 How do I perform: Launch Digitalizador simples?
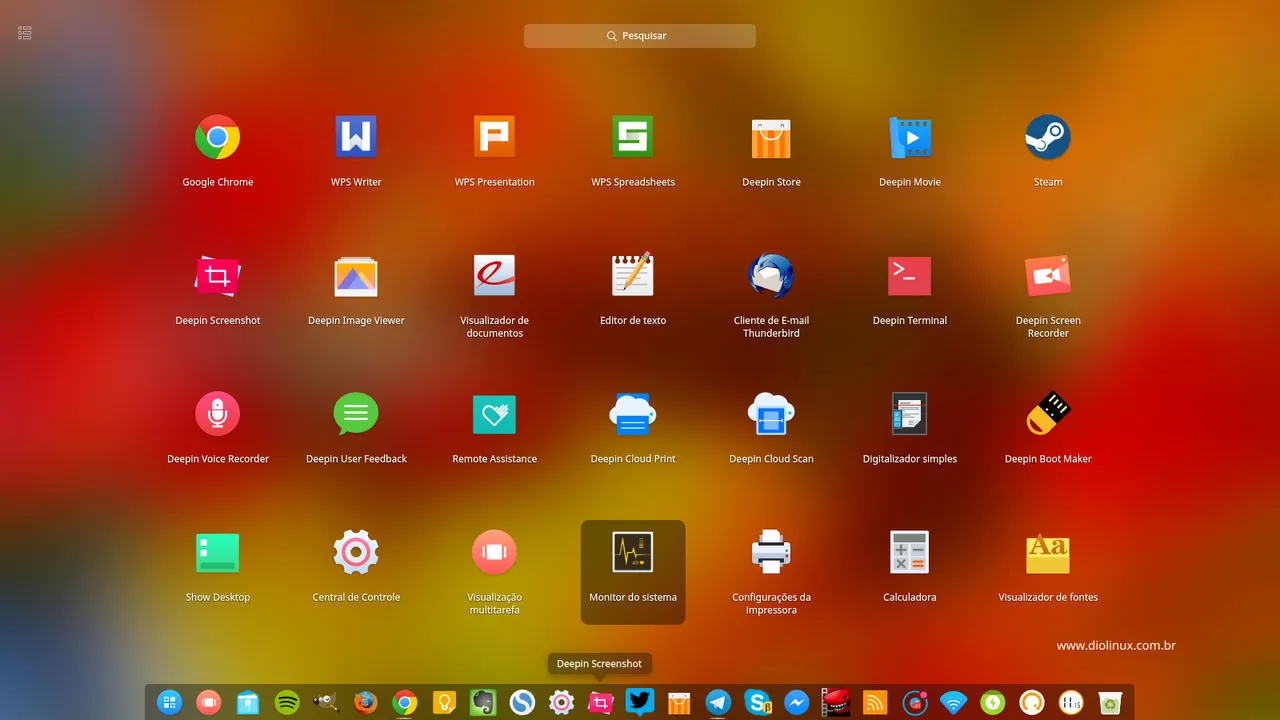pyautogui.click(x=910, y=414)
